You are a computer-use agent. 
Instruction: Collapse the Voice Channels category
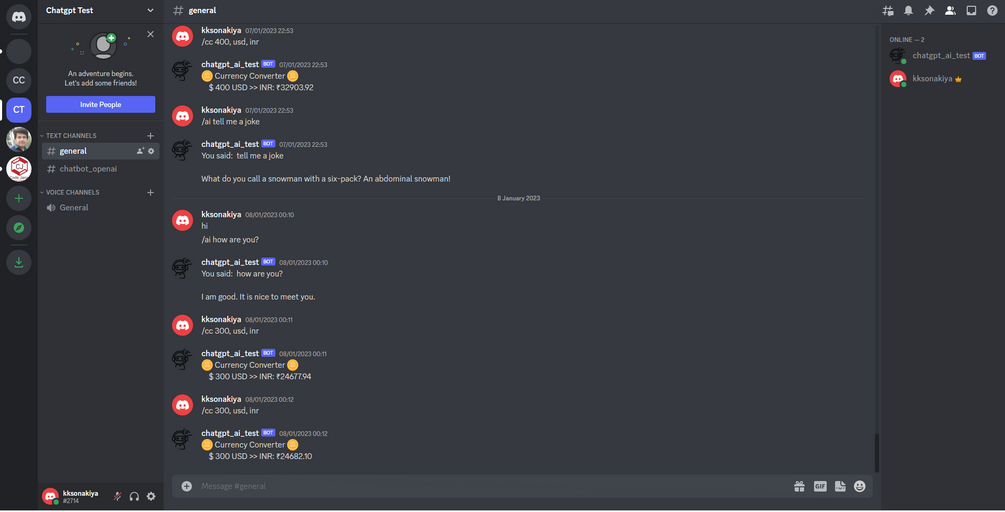pos(70,192)
